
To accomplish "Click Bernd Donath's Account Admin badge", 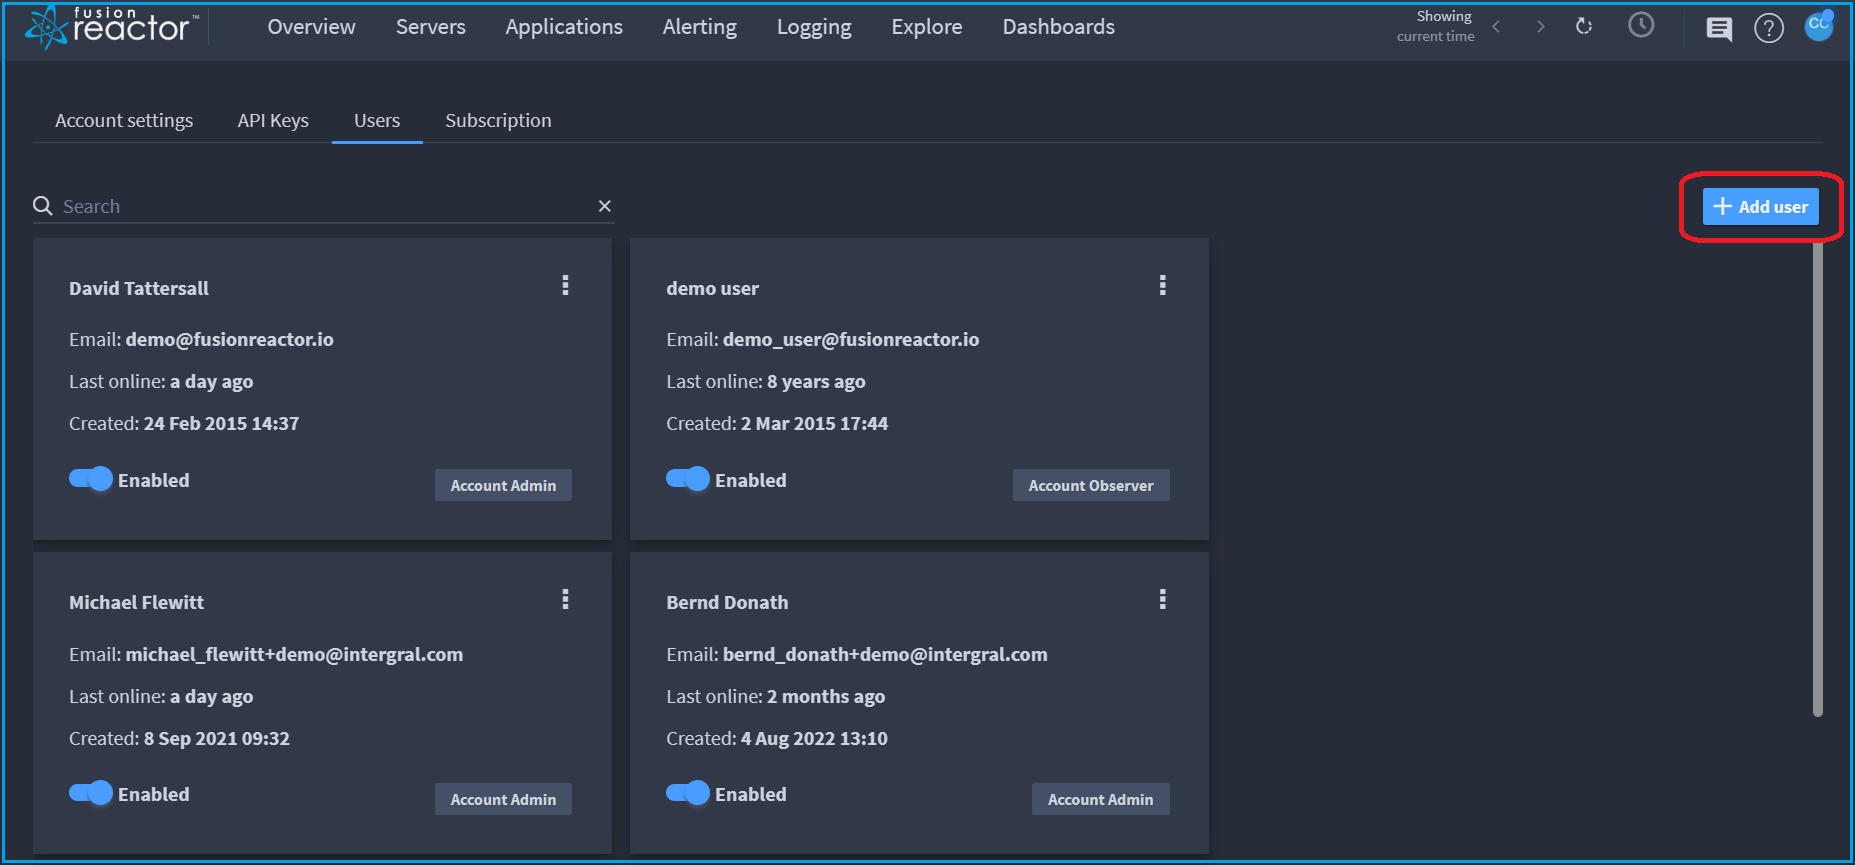I will [1100, 799].
